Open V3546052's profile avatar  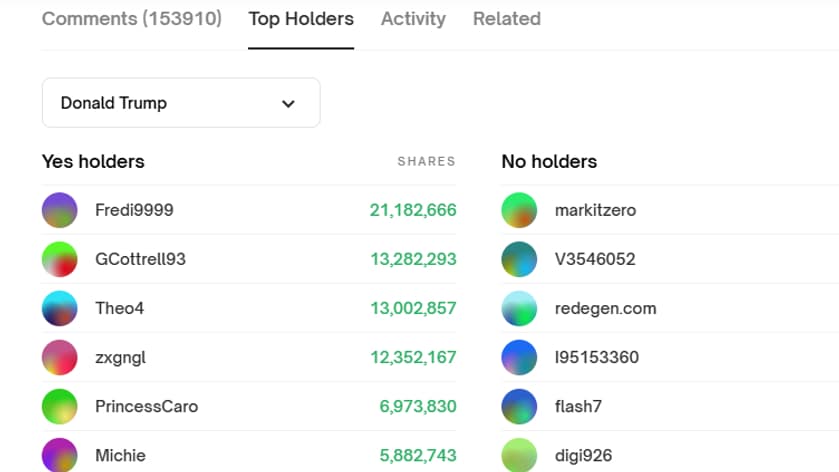(x=519, y=259)
